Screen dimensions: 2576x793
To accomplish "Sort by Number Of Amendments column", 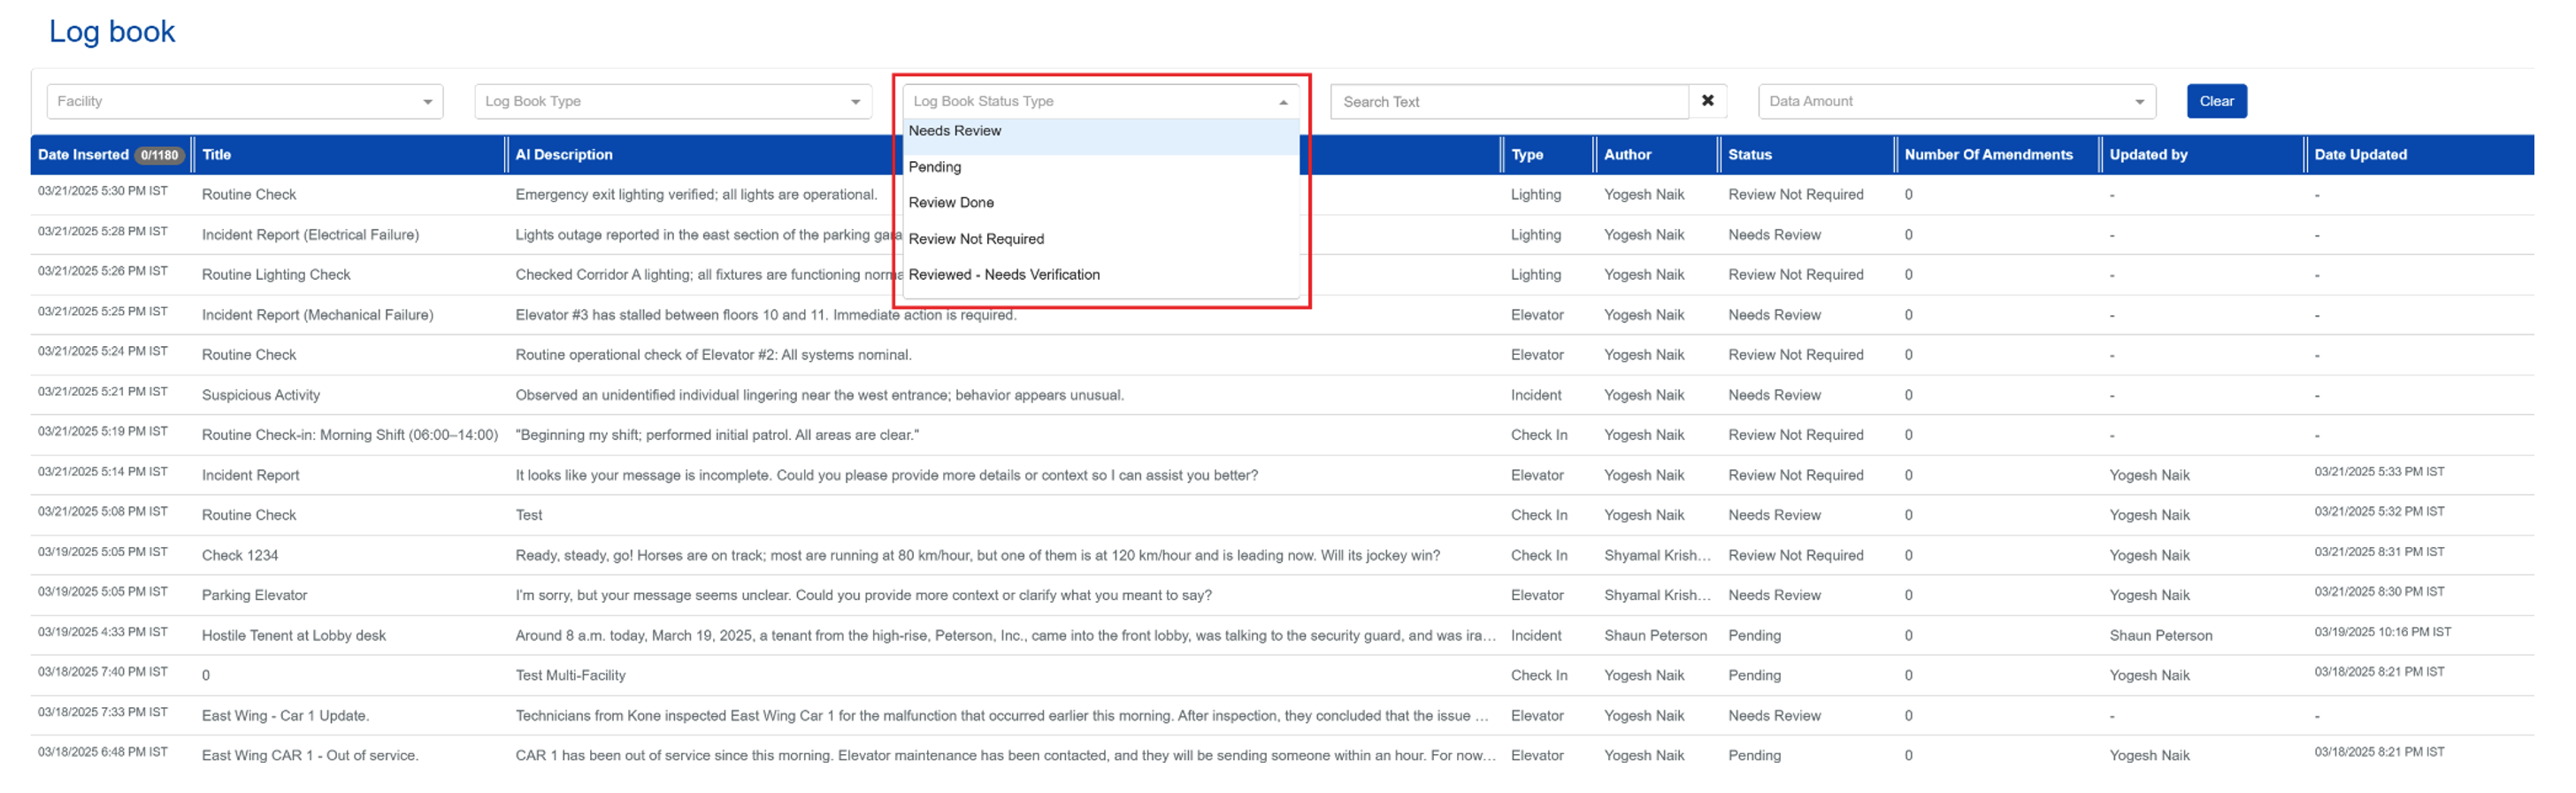I will click(1987, 155).
